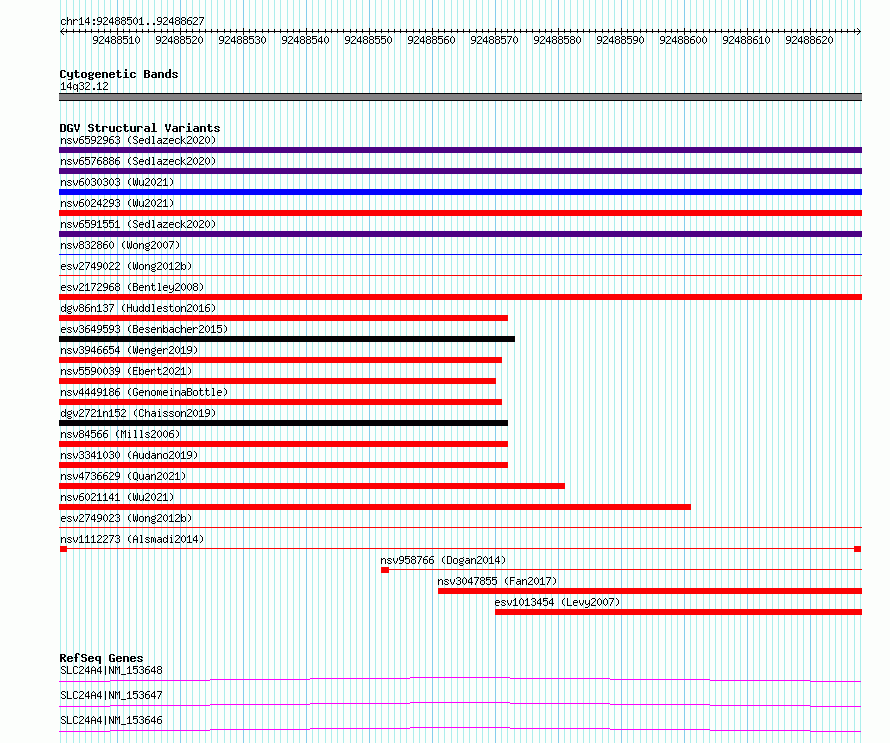Click nsv958766 (Dogan2014) label
Image resolution: width=890 pixels, height=743 pixels.
(443, 560)
